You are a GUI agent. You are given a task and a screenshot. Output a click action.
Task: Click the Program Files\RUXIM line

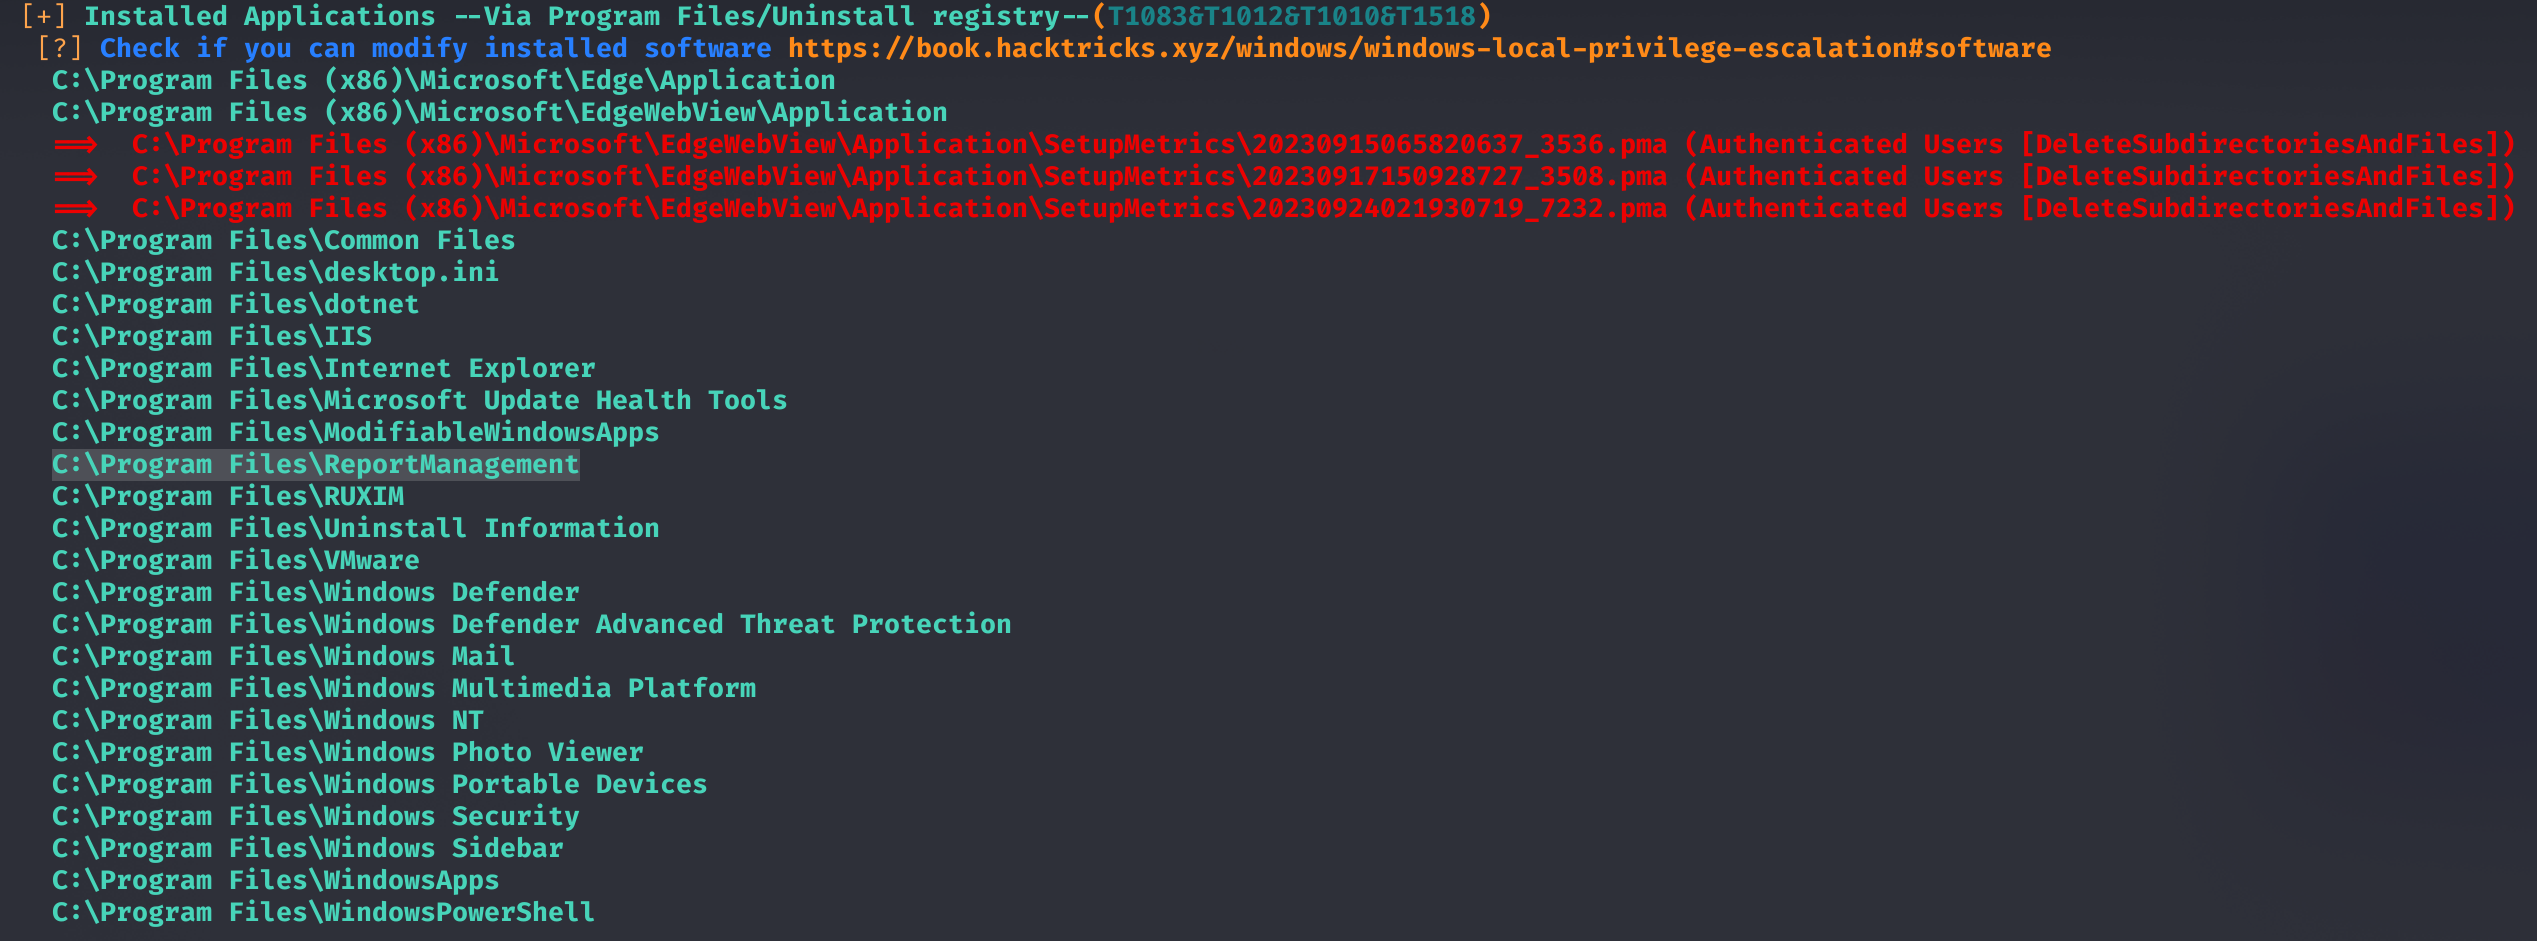[x=228, y=496]
